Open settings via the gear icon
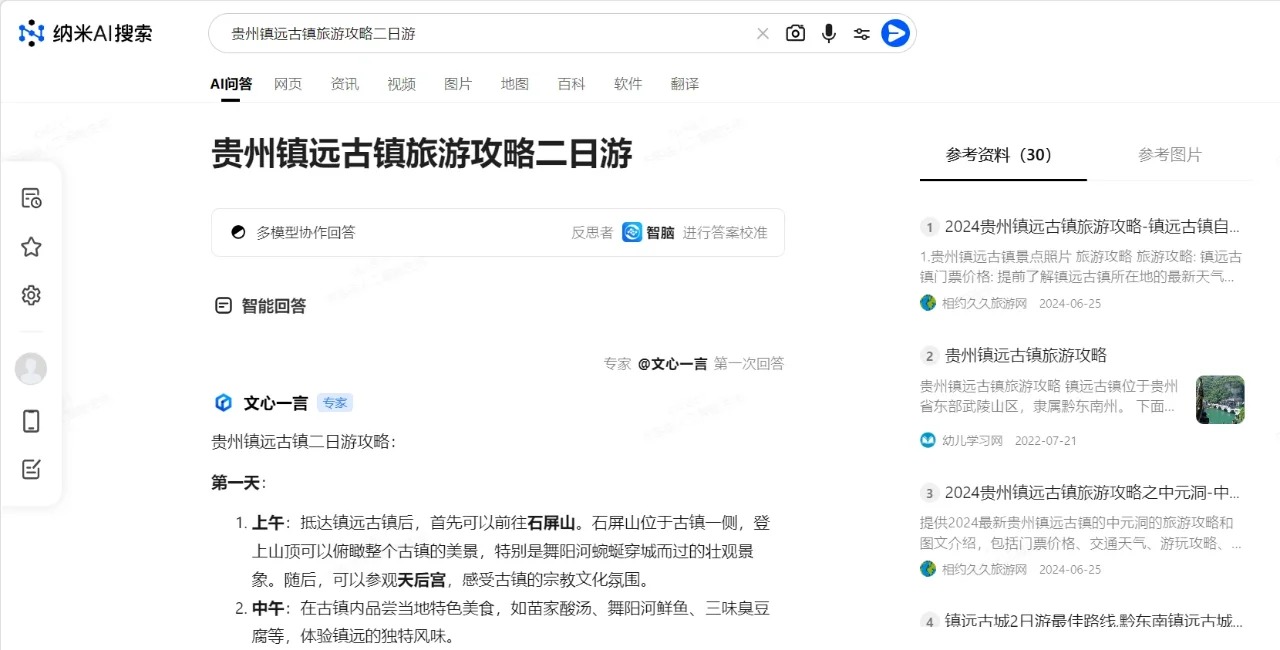 click(x=31, y=295)
